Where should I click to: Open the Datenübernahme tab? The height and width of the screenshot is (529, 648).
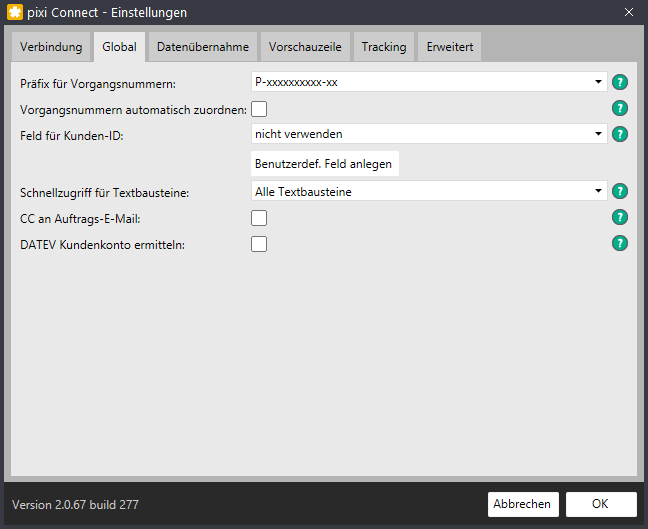tap(203, 47)
